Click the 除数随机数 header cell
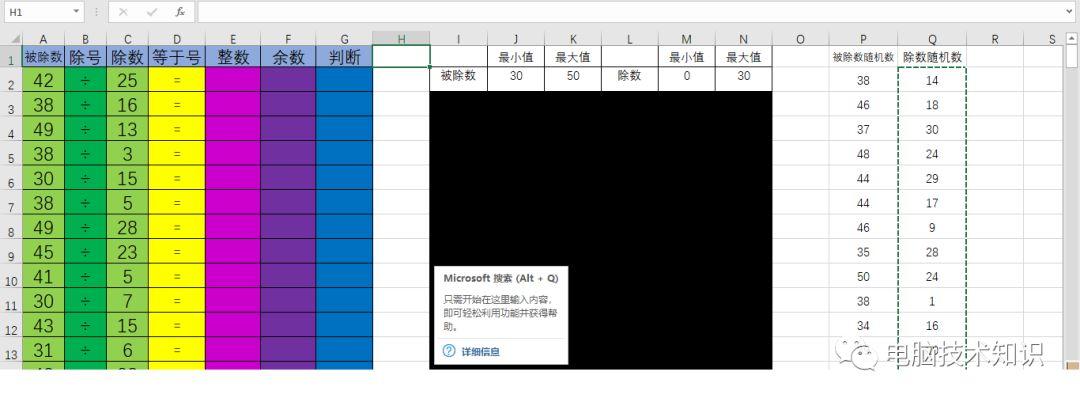 tap(932, 57)
